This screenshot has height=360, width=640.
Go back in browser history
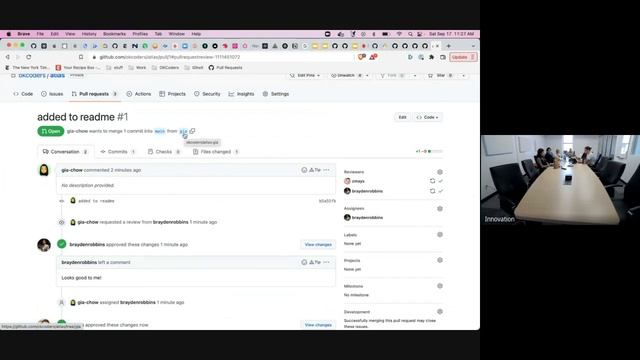click(7, 57)
